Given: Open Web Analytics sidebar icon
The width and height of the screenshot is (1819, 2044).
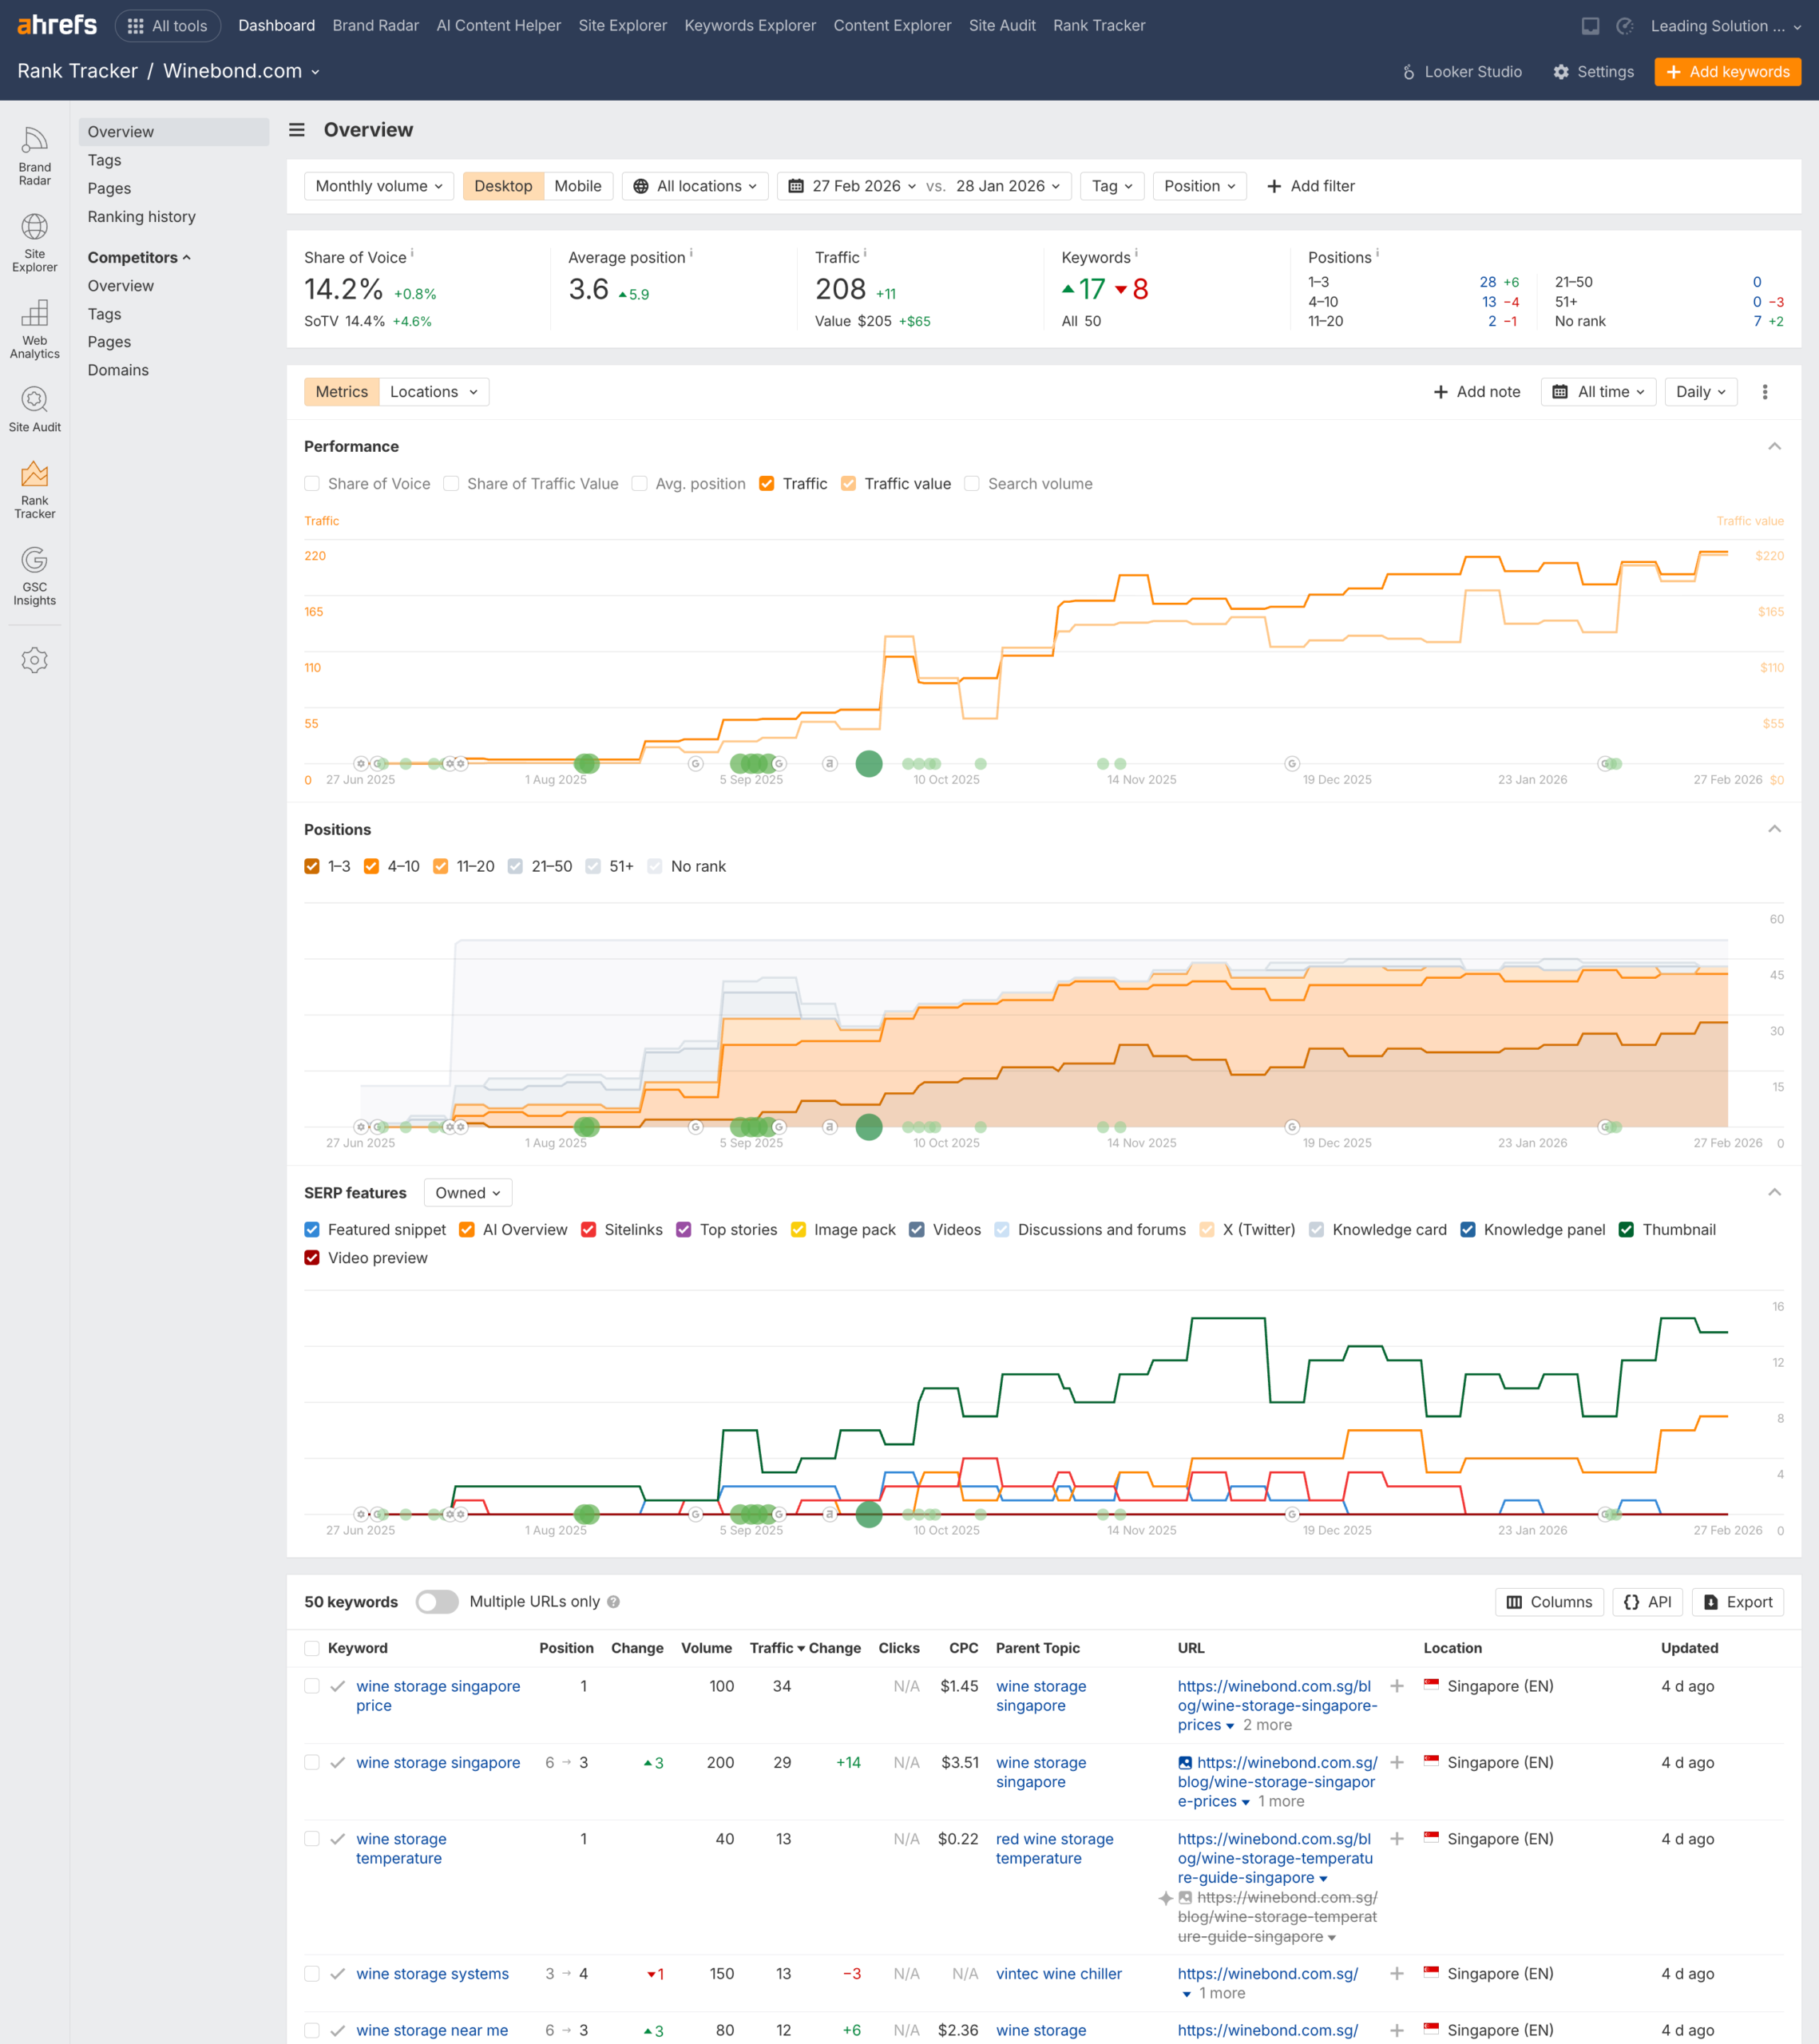Looking at the screenshot, I should point(34,329).
